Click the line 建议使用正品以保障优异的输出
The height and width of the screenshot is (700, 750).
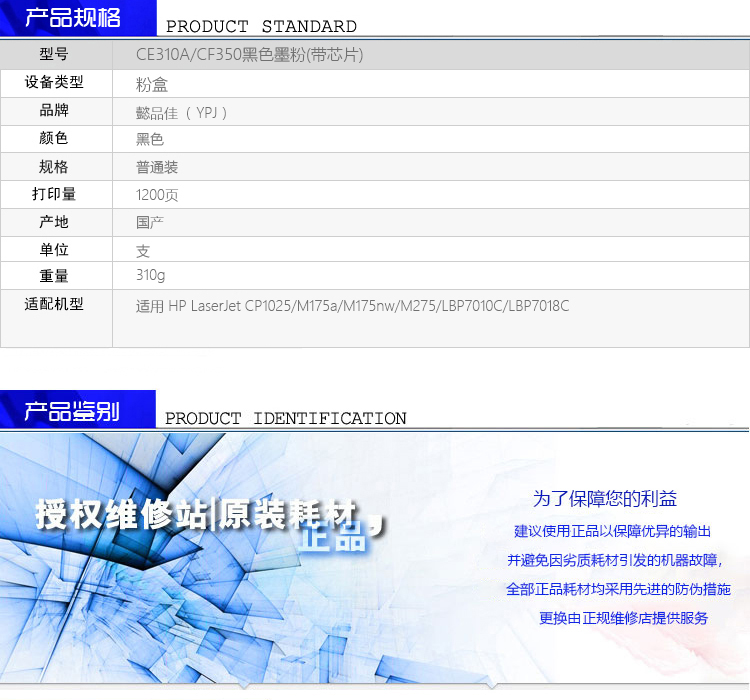(x=612, y=532)
